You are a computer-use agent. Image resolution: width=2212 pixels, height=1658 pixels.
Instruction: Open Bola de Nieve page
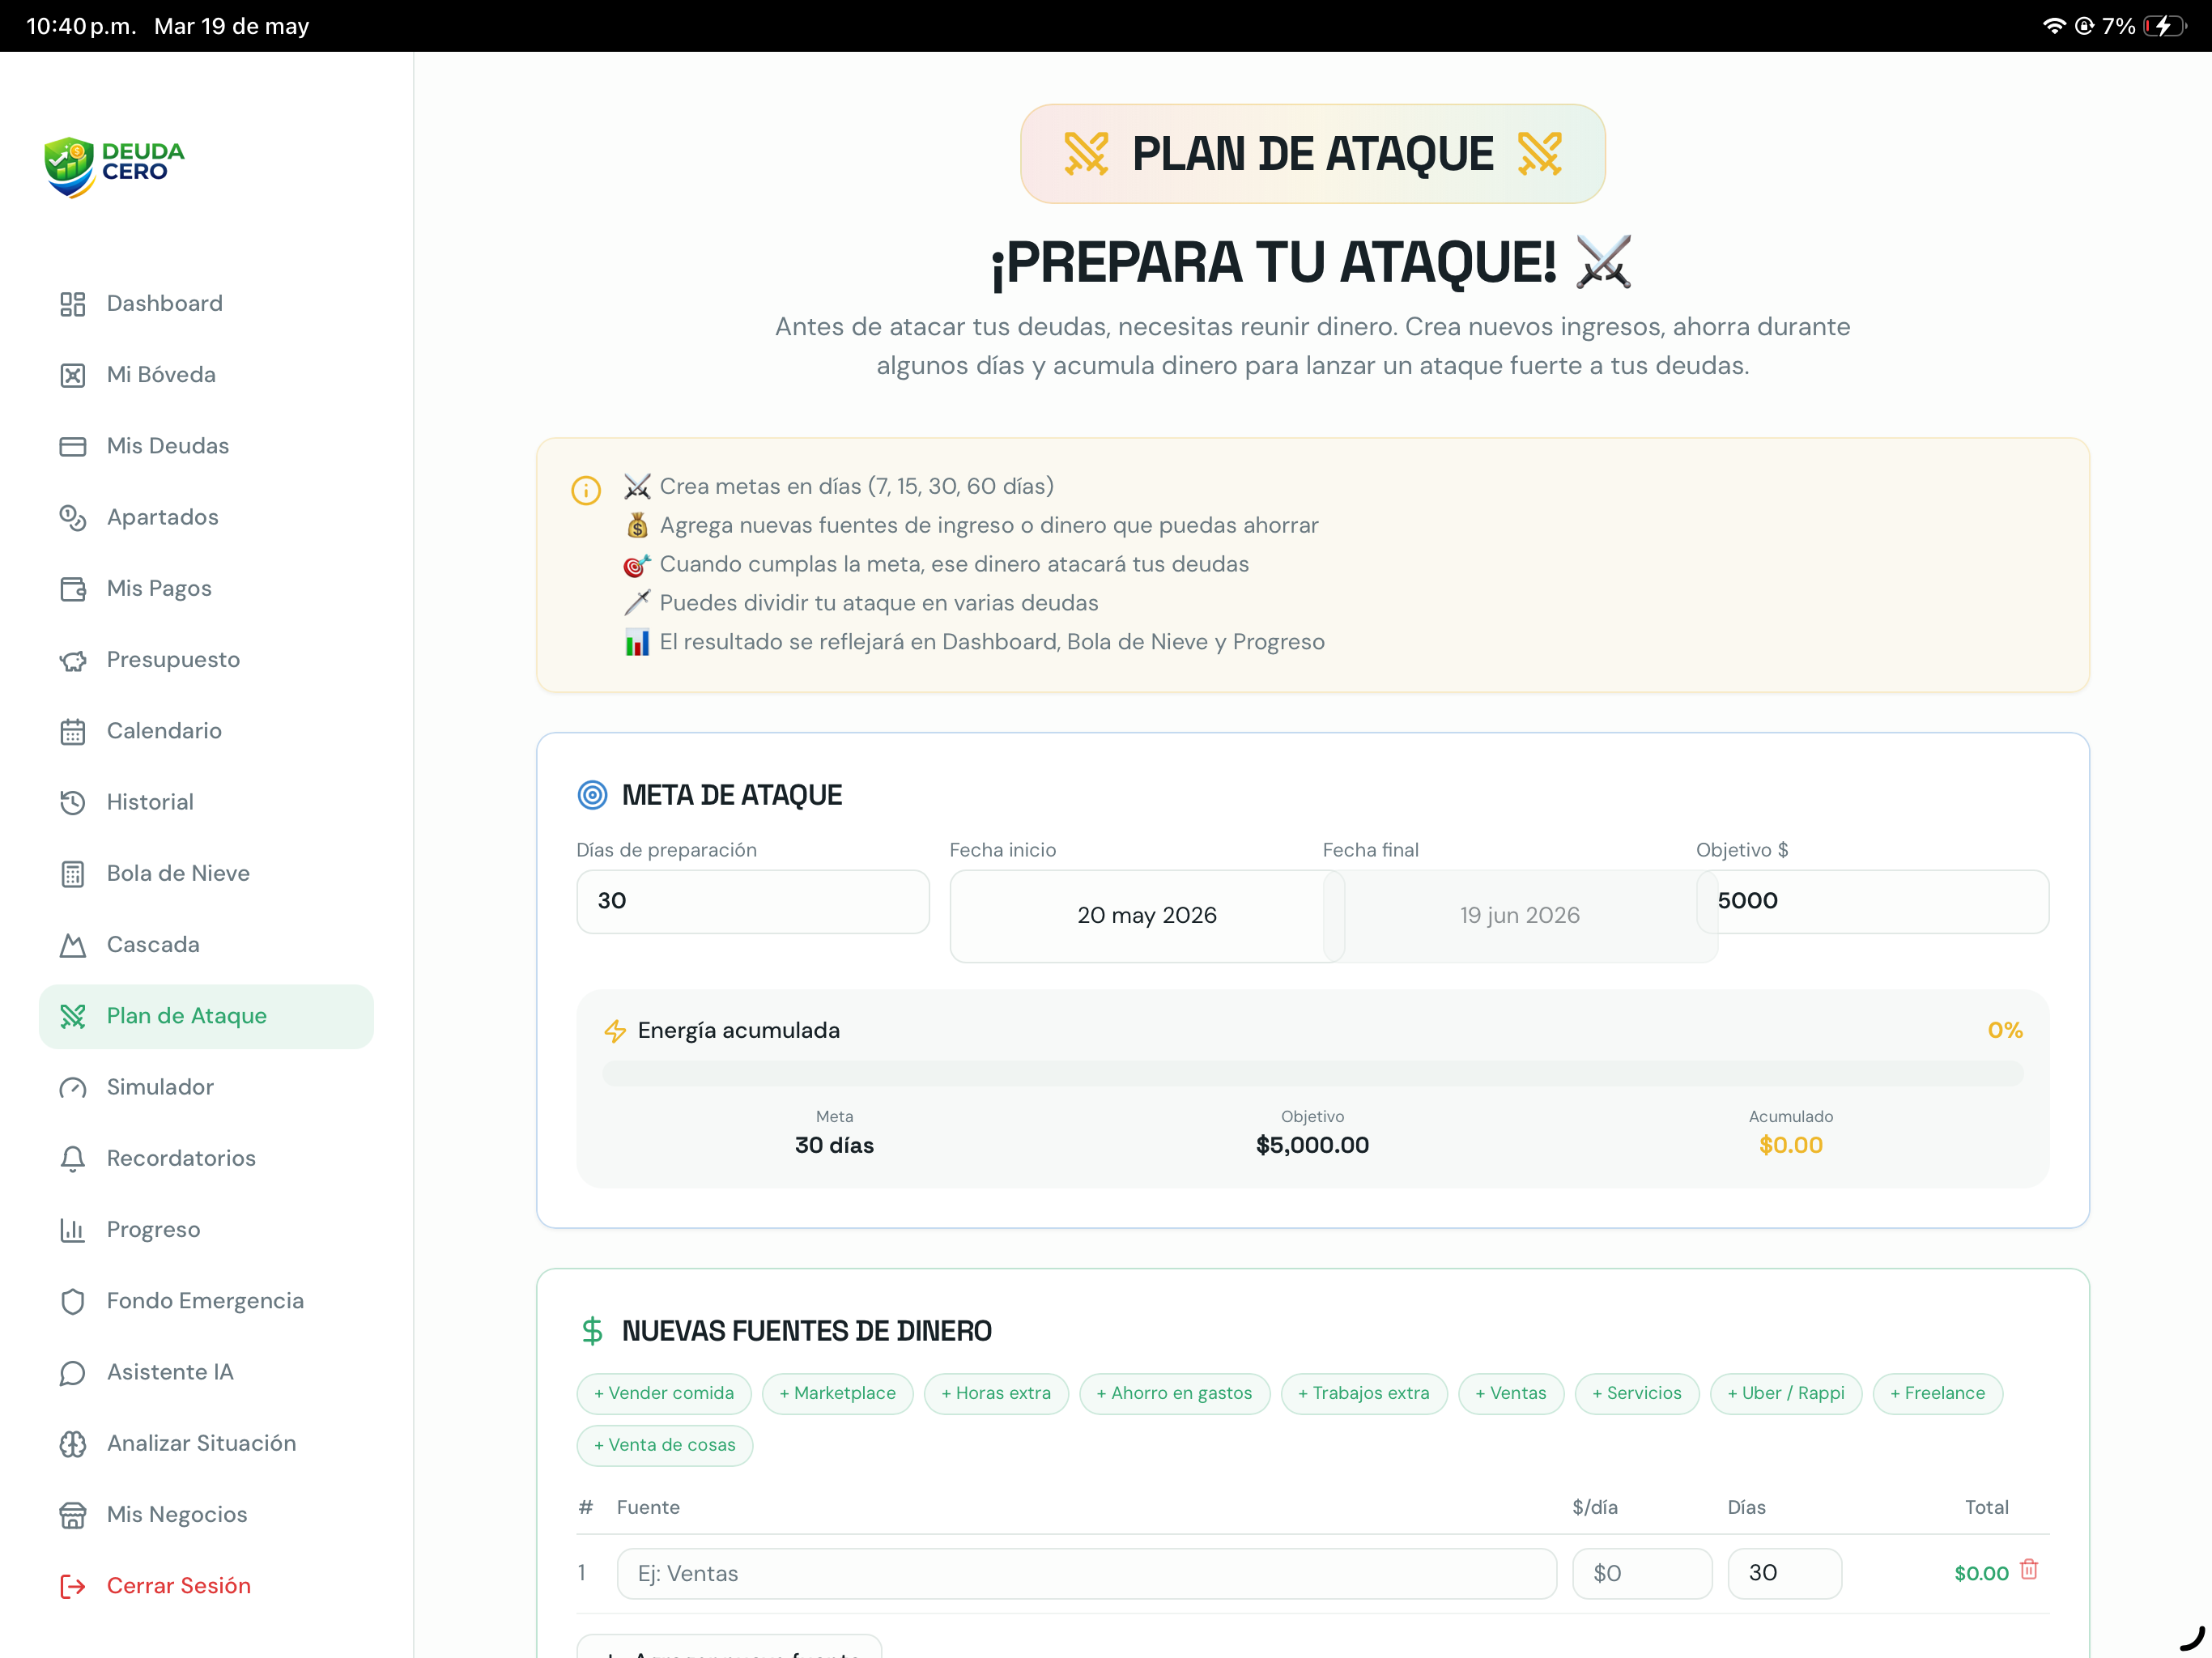tap(206, 874)
